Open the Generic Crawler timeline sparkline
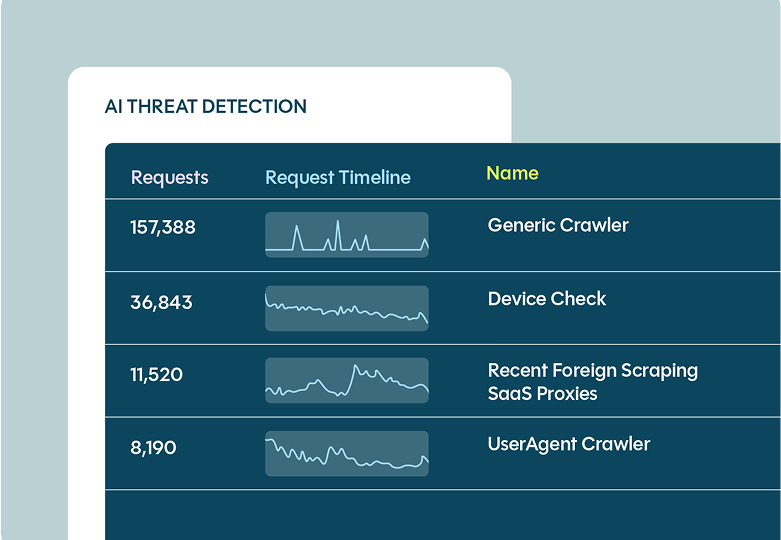 347,235
